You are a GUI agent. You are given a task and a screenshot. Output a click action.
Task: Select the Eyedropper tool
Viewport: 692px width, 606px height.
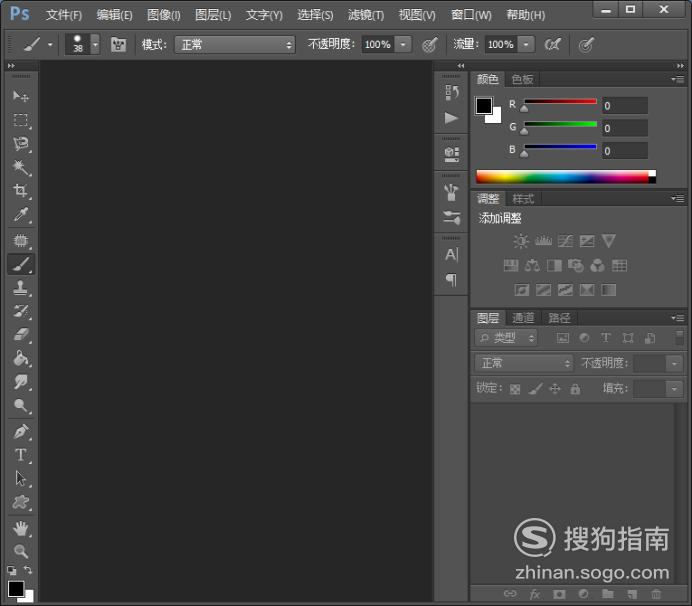(20, 215)
